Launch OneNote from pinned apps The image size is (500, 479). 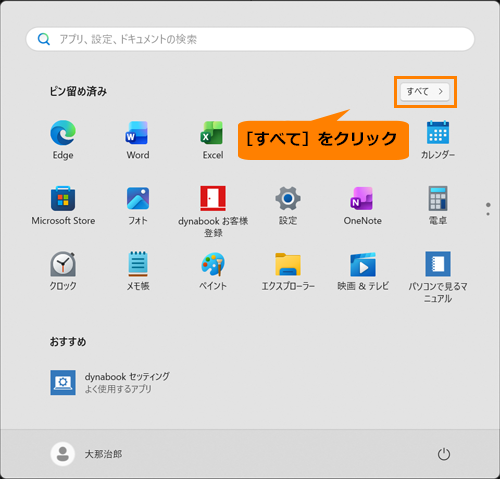click(362, 198)
